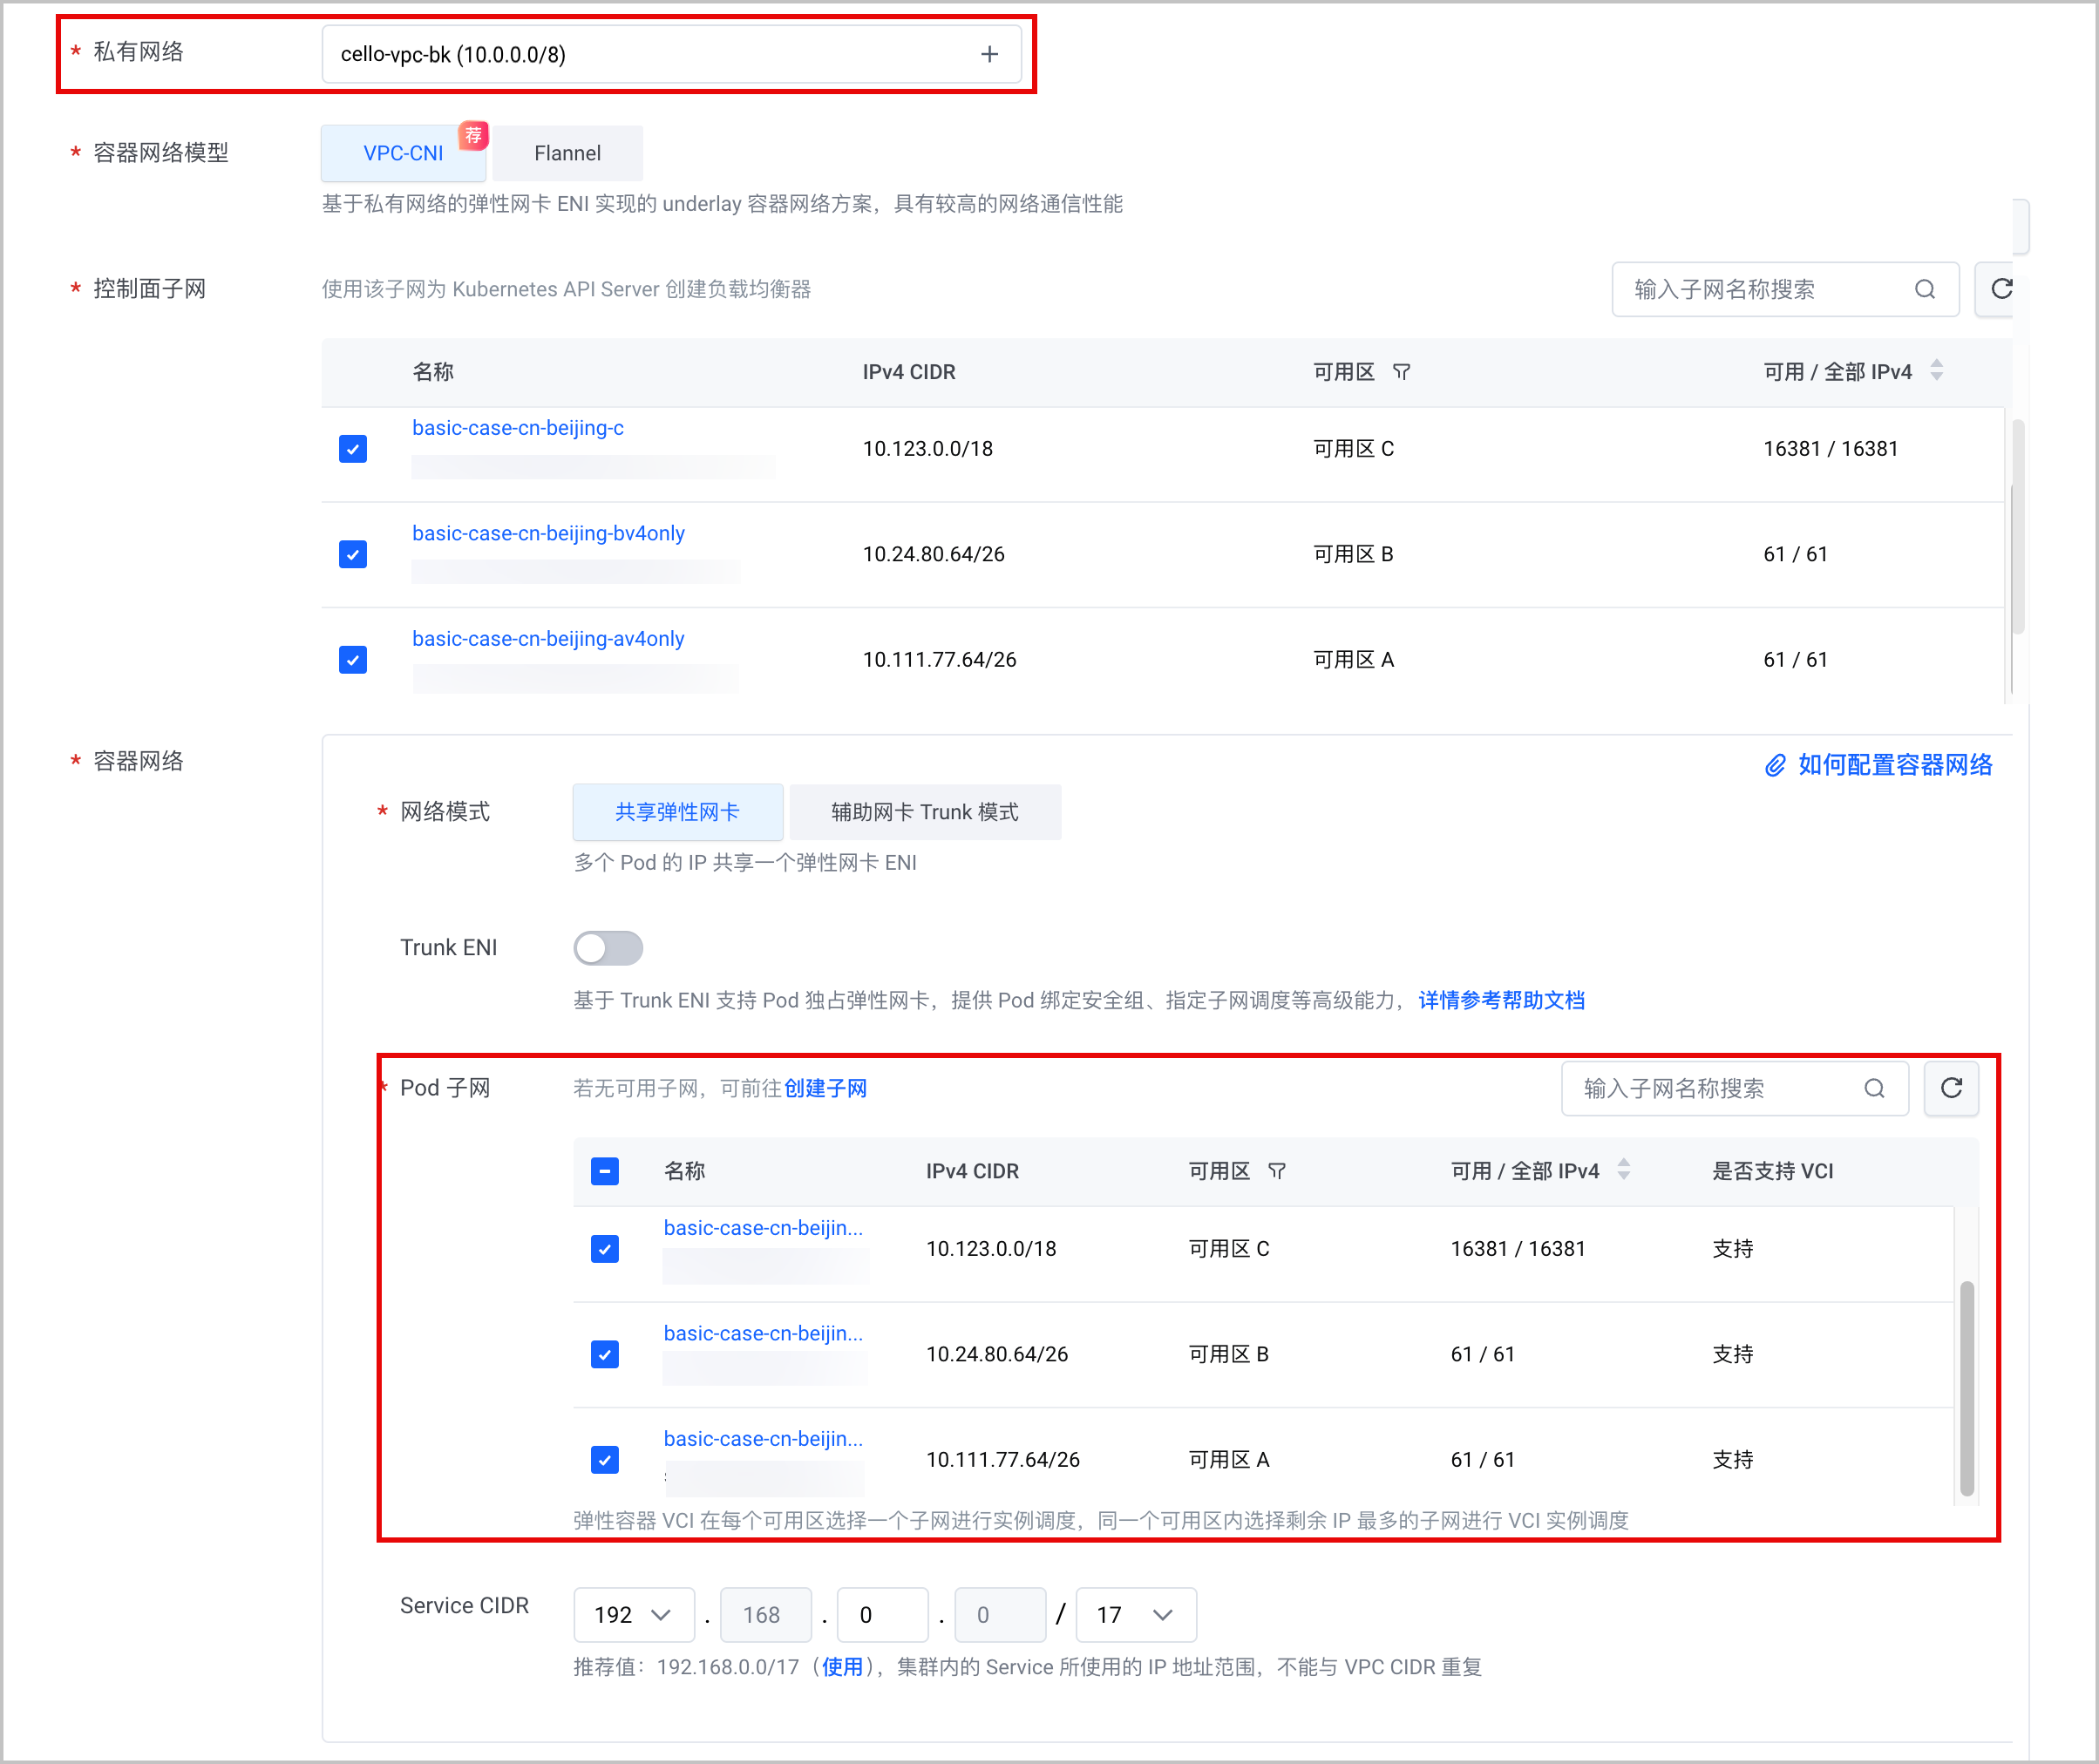Follow the 创建子网 link
This screenshot has height=1764, width=2099.
point(825,1089)
